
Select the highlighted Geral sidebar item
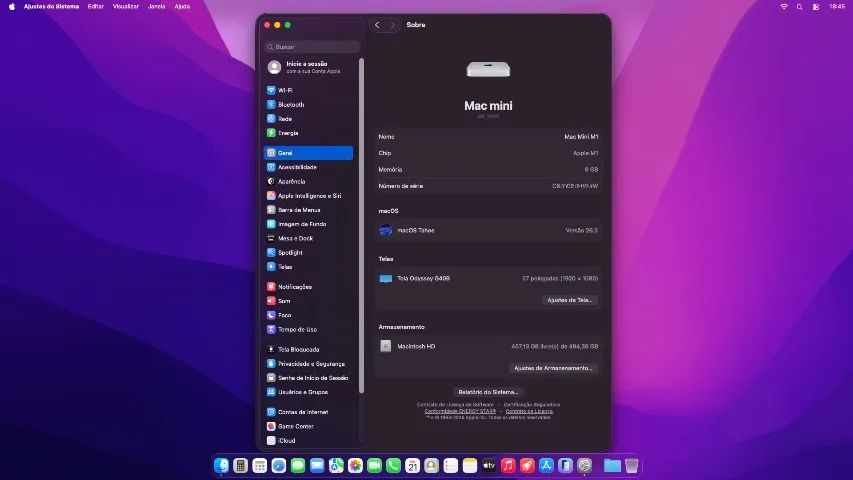[308, 153]
